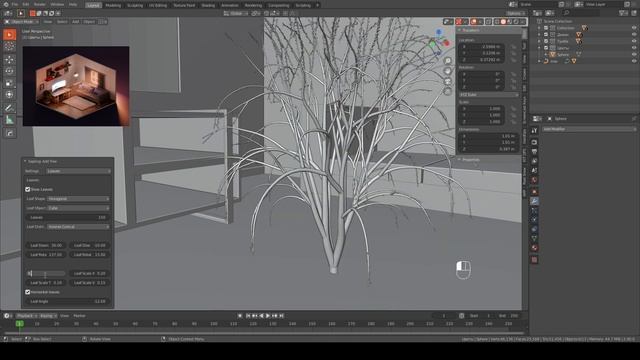Toggle Horizontal leaves checkbox
The image size is (640, 360).
click(28, 292)
